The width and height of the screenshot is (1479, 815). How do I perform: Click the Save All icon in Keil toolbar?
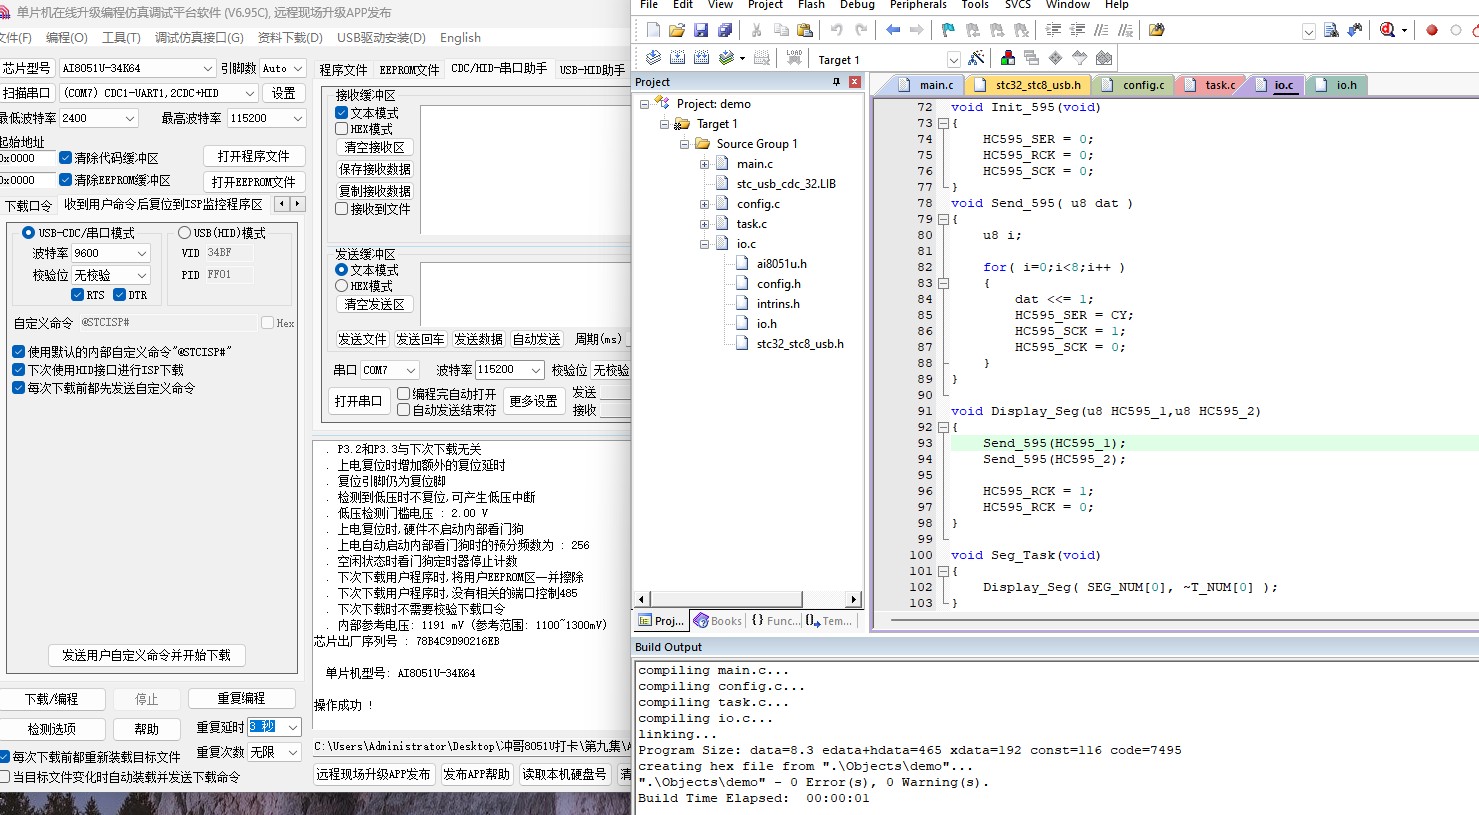pos(725,30)
